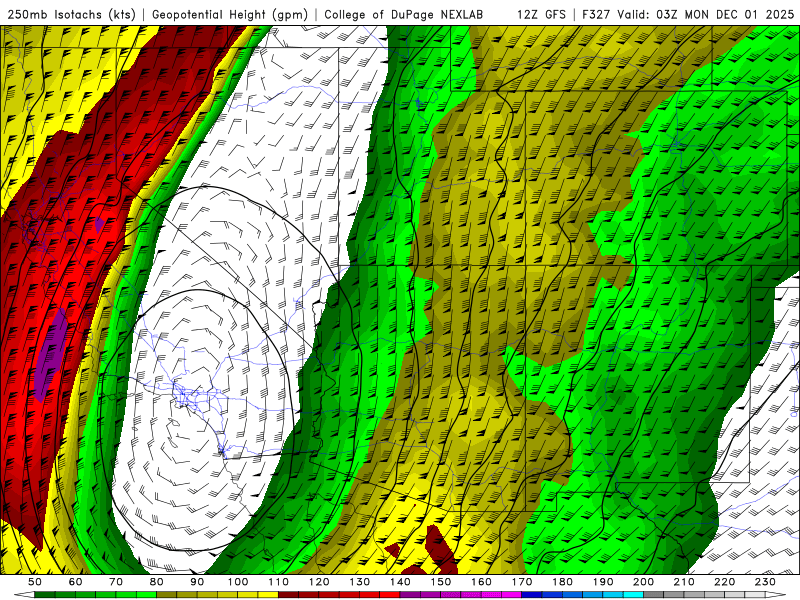Click the 220 value on the color scale

click(x=725, y=582)
